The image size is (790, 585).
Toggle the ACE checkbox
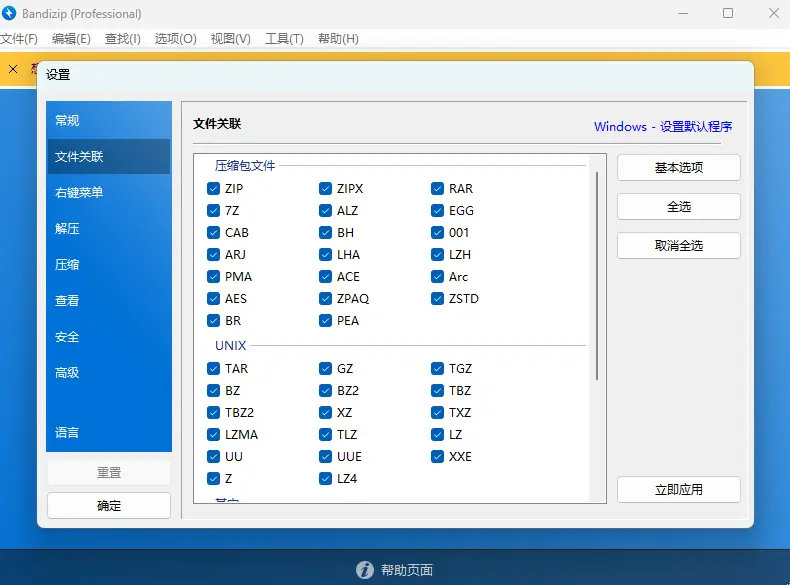click(x=325, y=277)
